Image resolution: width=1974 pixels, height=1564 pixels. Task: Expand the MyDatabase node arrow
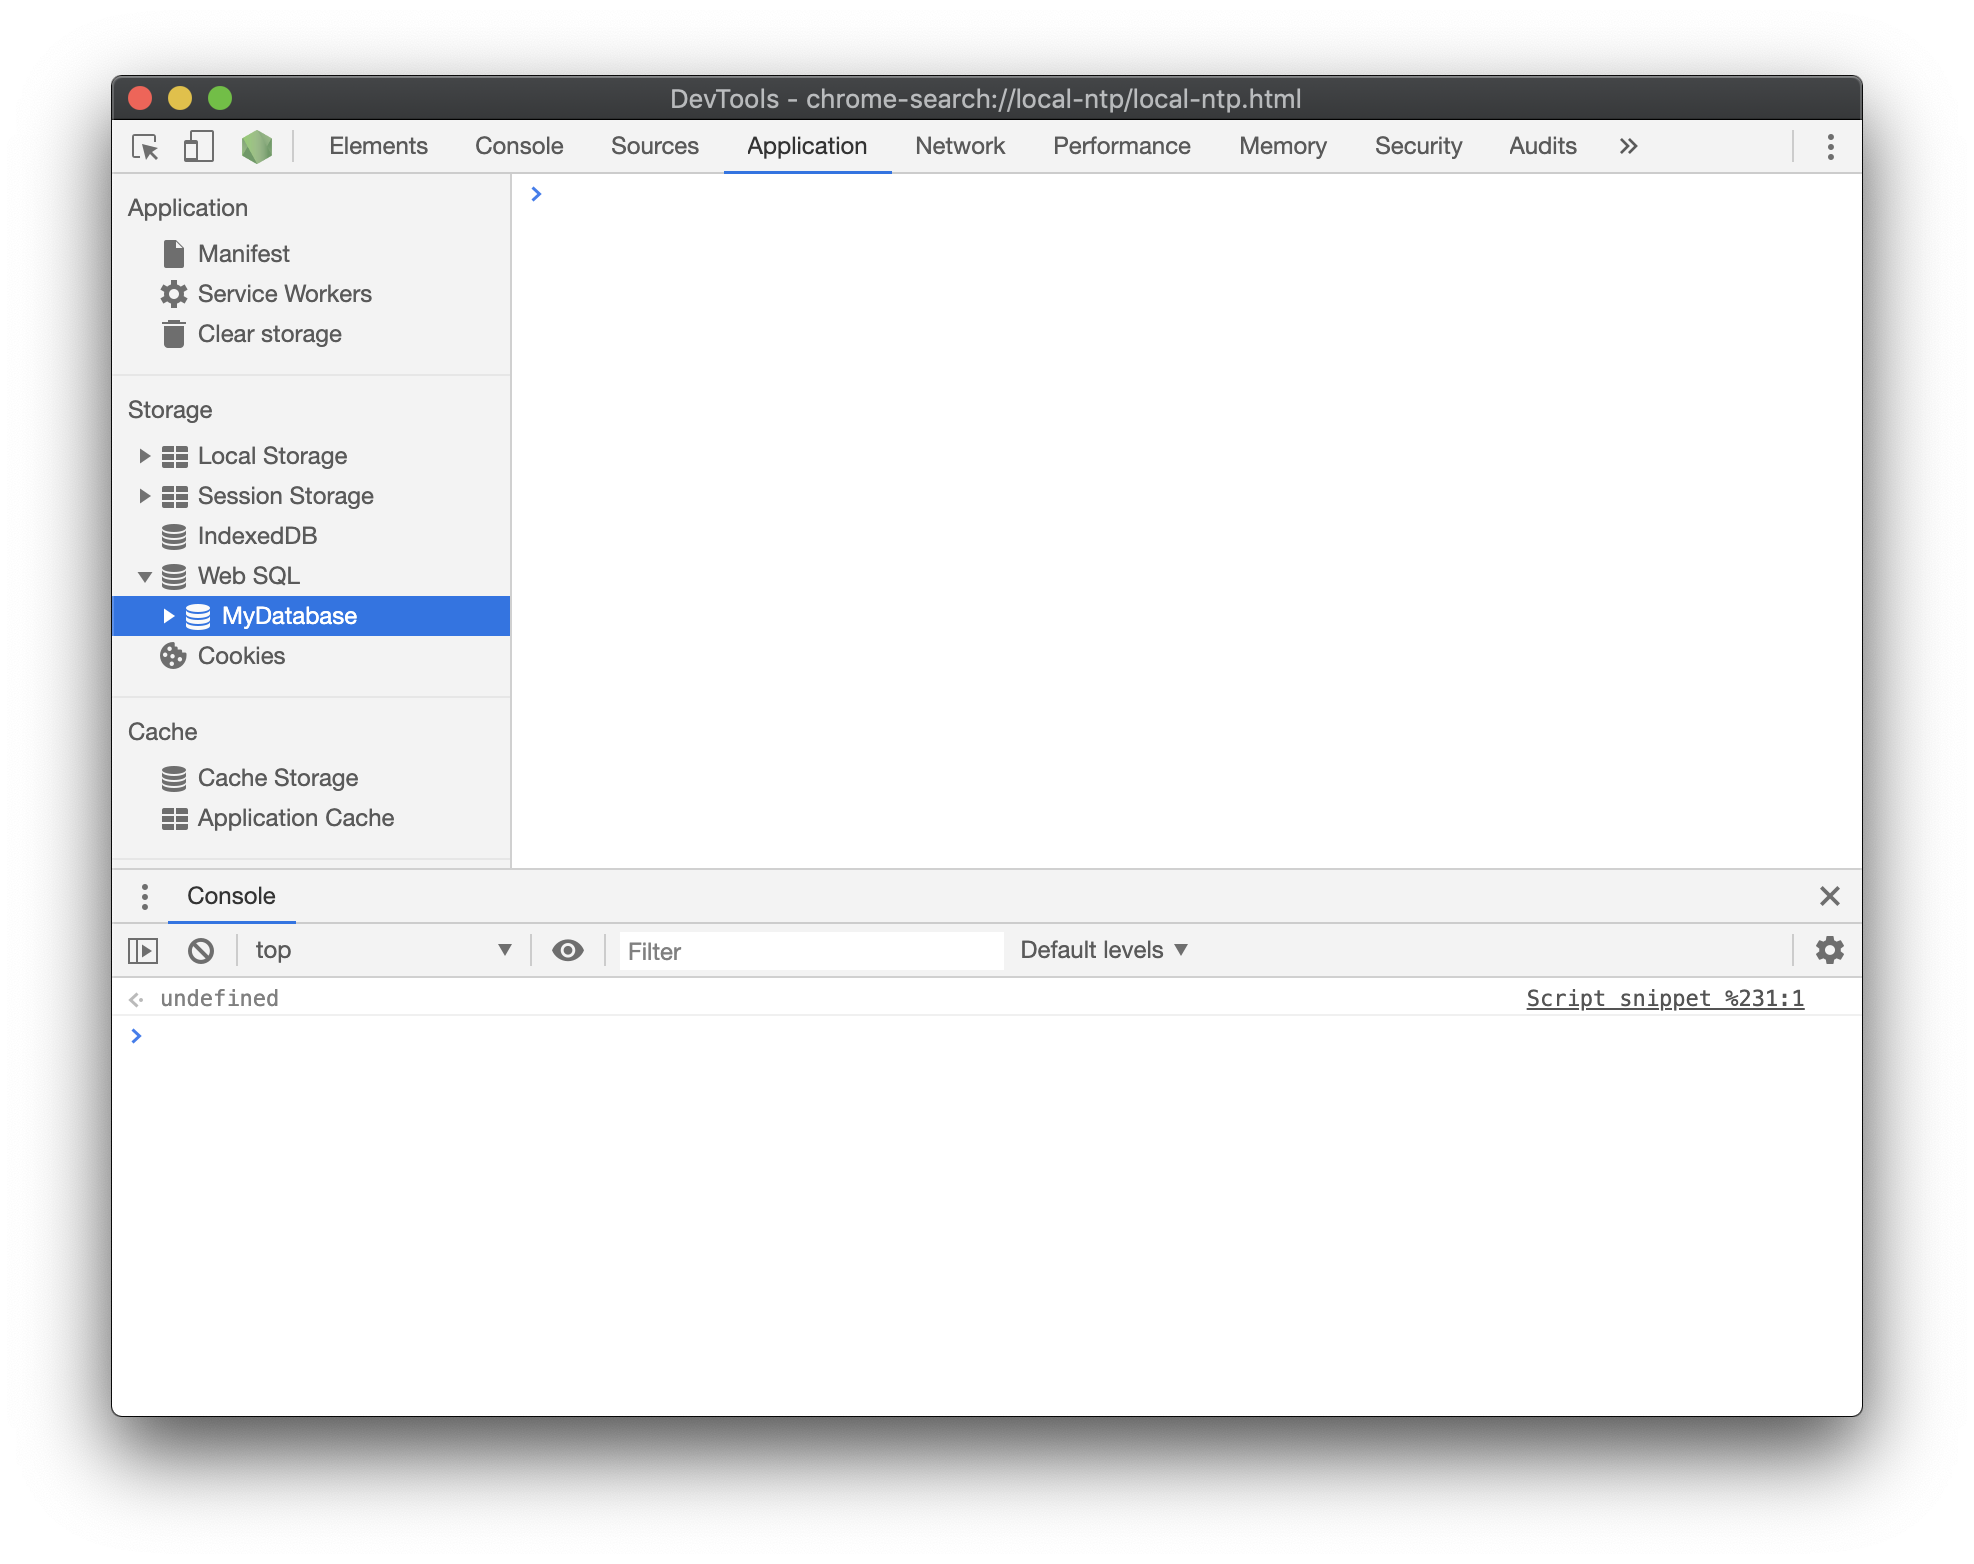(x=168, y=616)
